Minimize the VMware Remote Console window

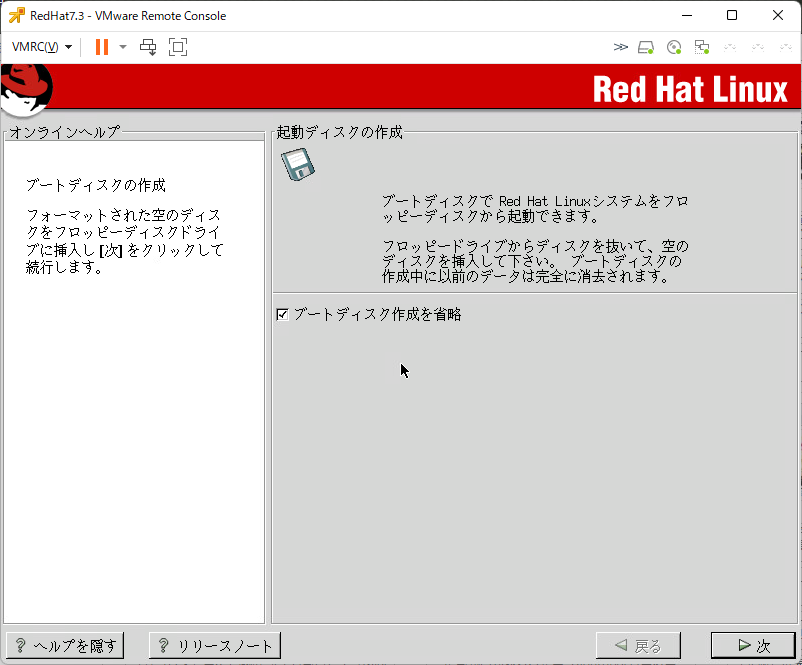(687, 15)
